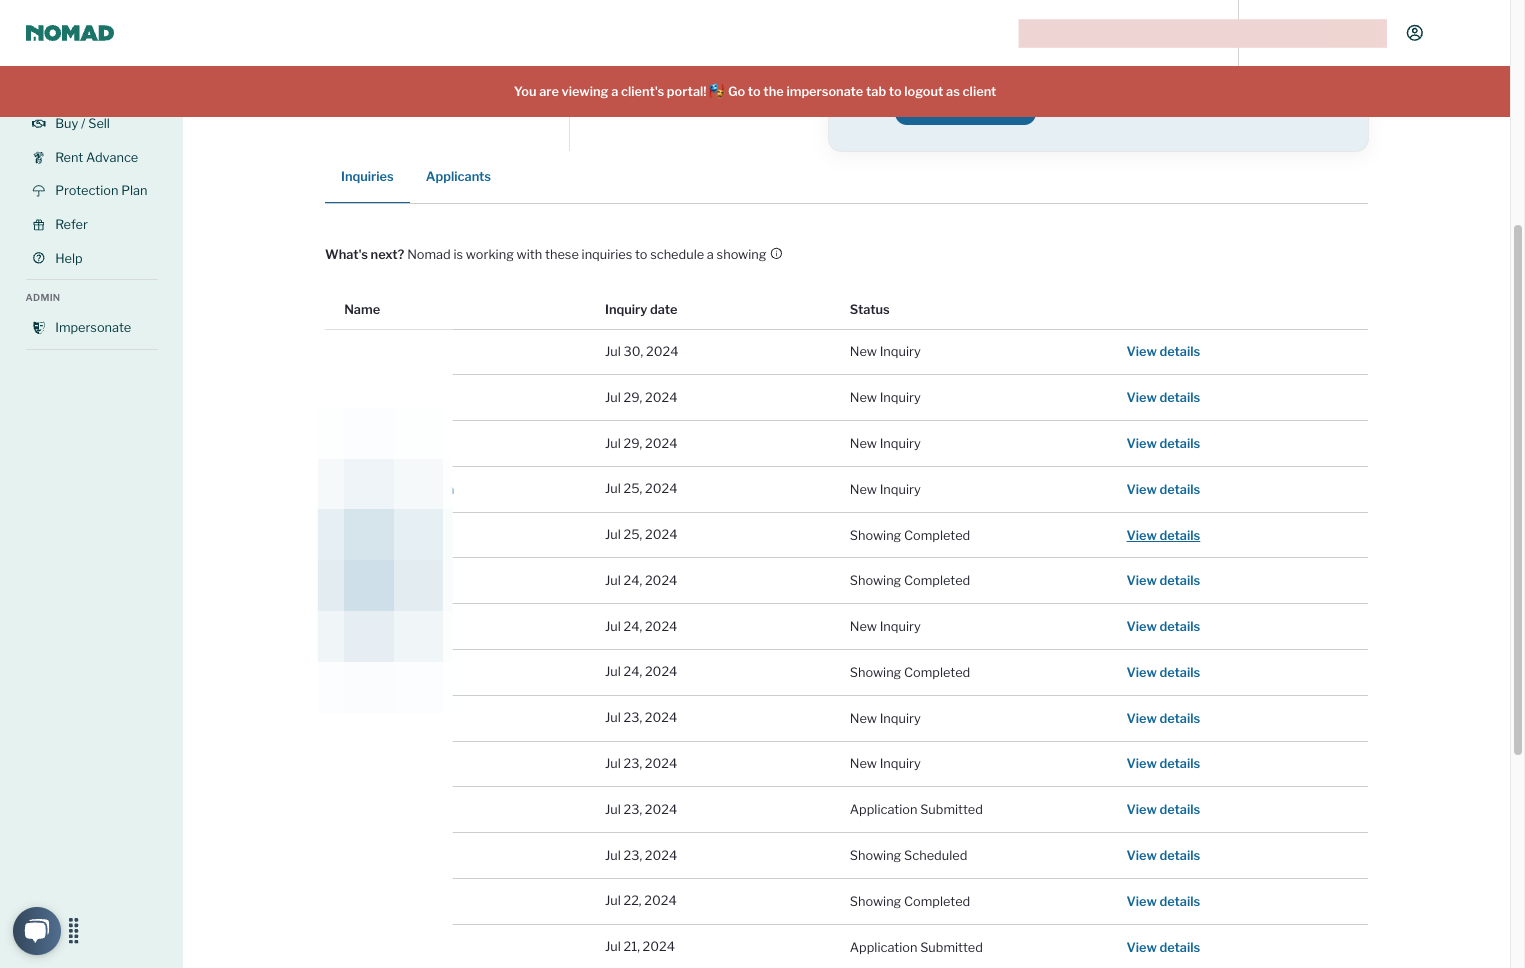1525x968 pixels.
Task: Open the user account profile icon
Action: (1414, 33)
